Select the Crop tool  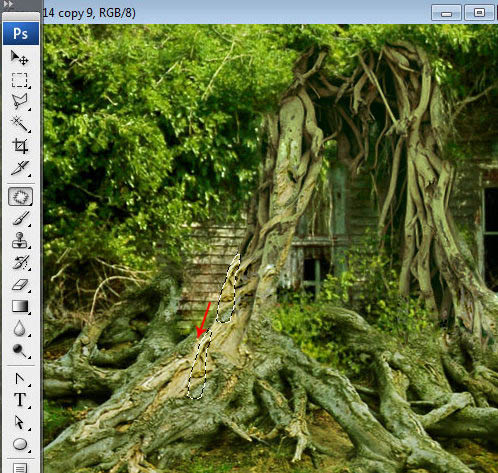[x=20, y=146]
